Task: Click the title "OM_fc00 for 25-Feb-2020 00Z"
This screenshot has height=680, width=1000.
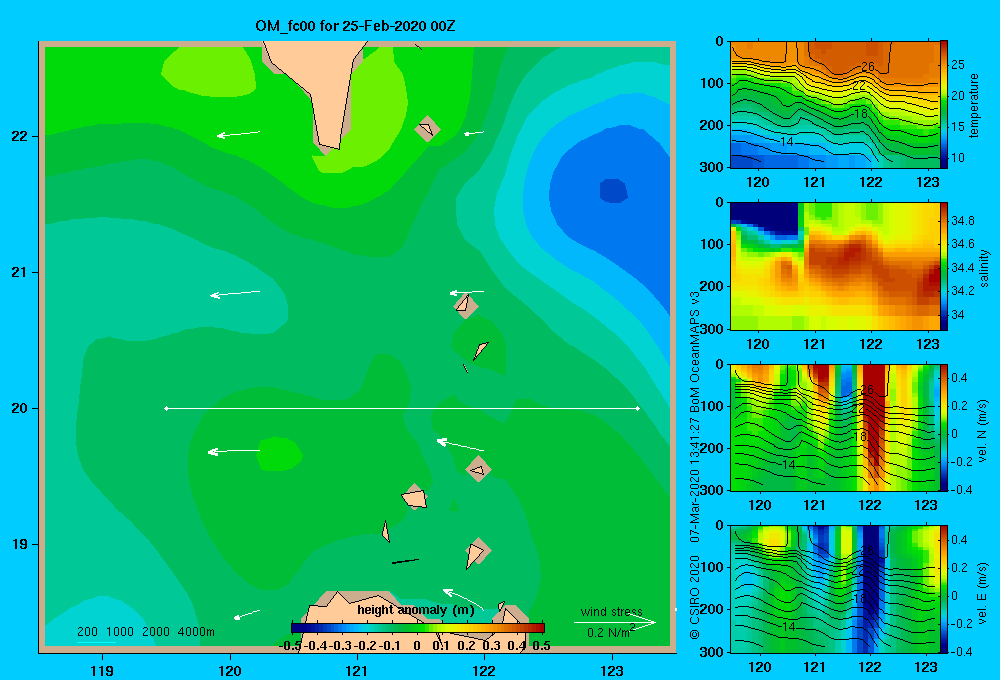Action: point(355,26)
